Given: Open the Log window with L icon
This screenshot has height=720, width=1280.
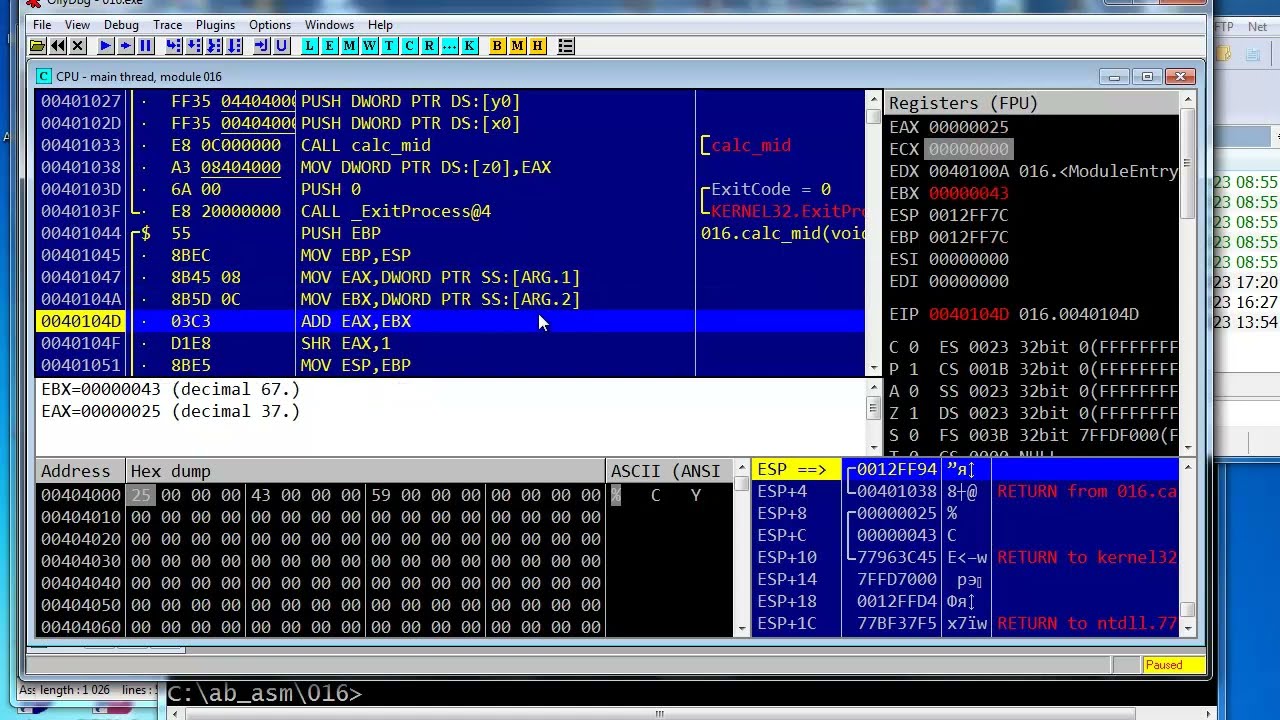Looking at the screenshot, I should (309, 46).
